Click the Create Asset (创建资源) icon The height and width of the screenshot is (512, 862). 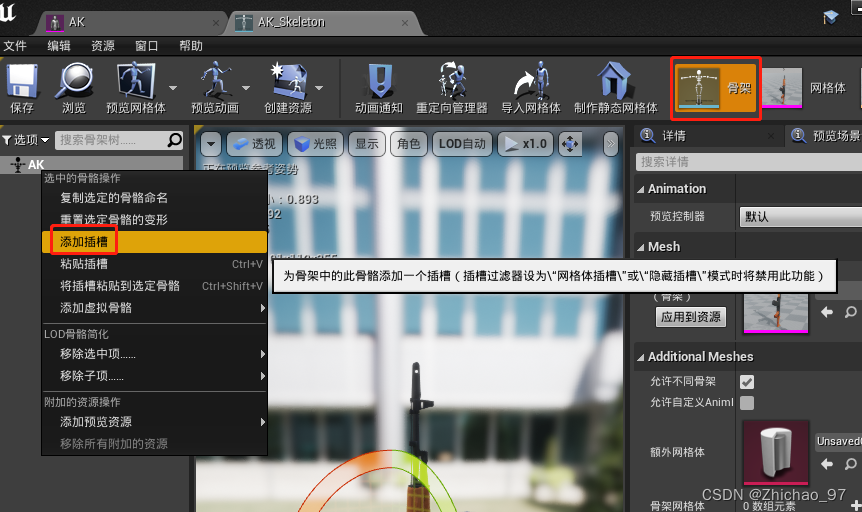pos(288,80)
